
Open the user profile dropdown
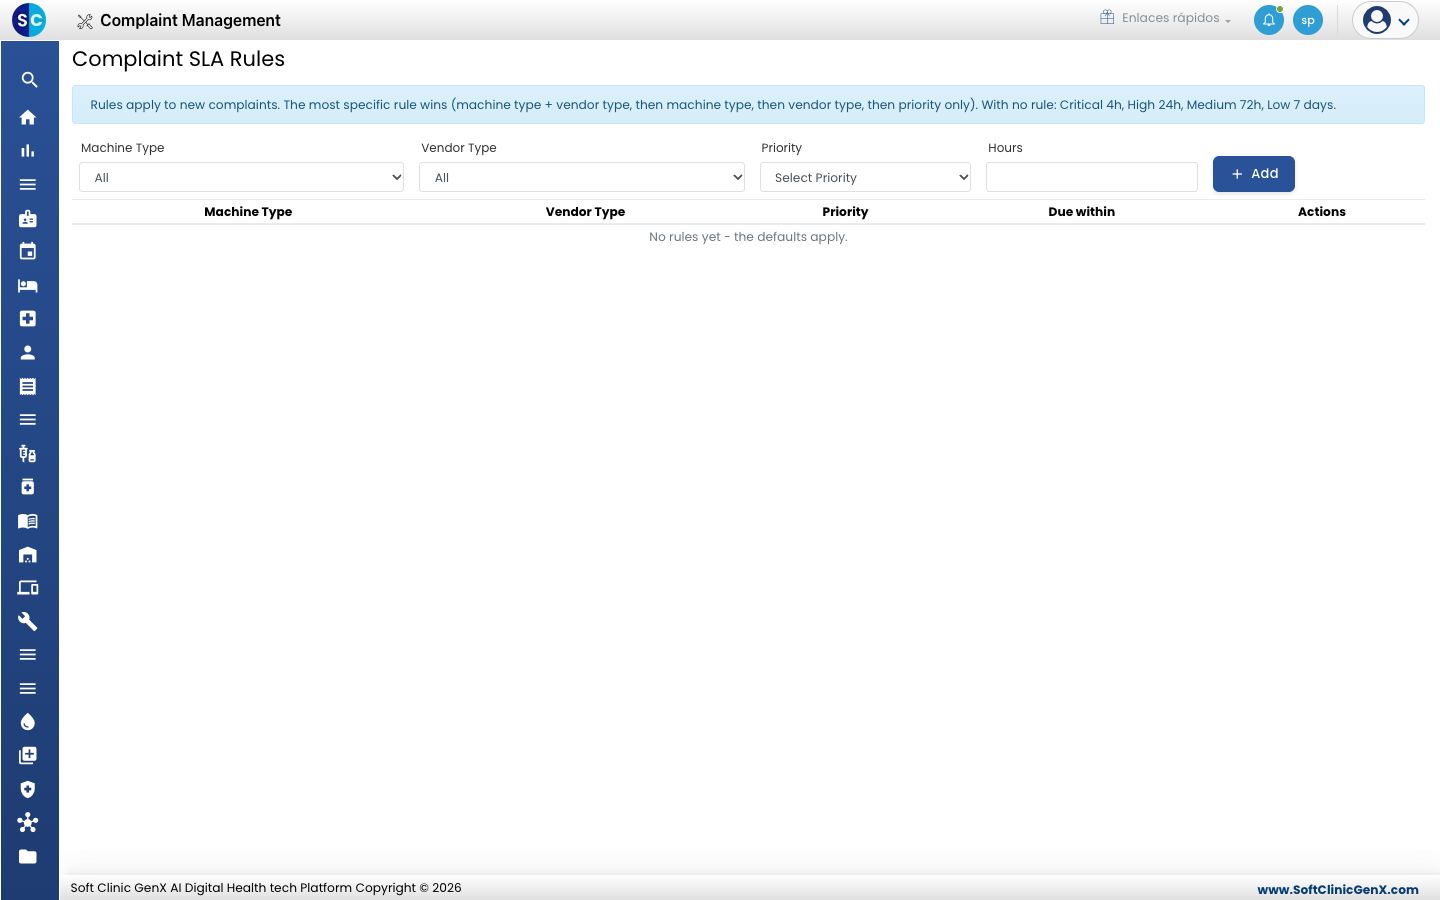[1385, 20]
